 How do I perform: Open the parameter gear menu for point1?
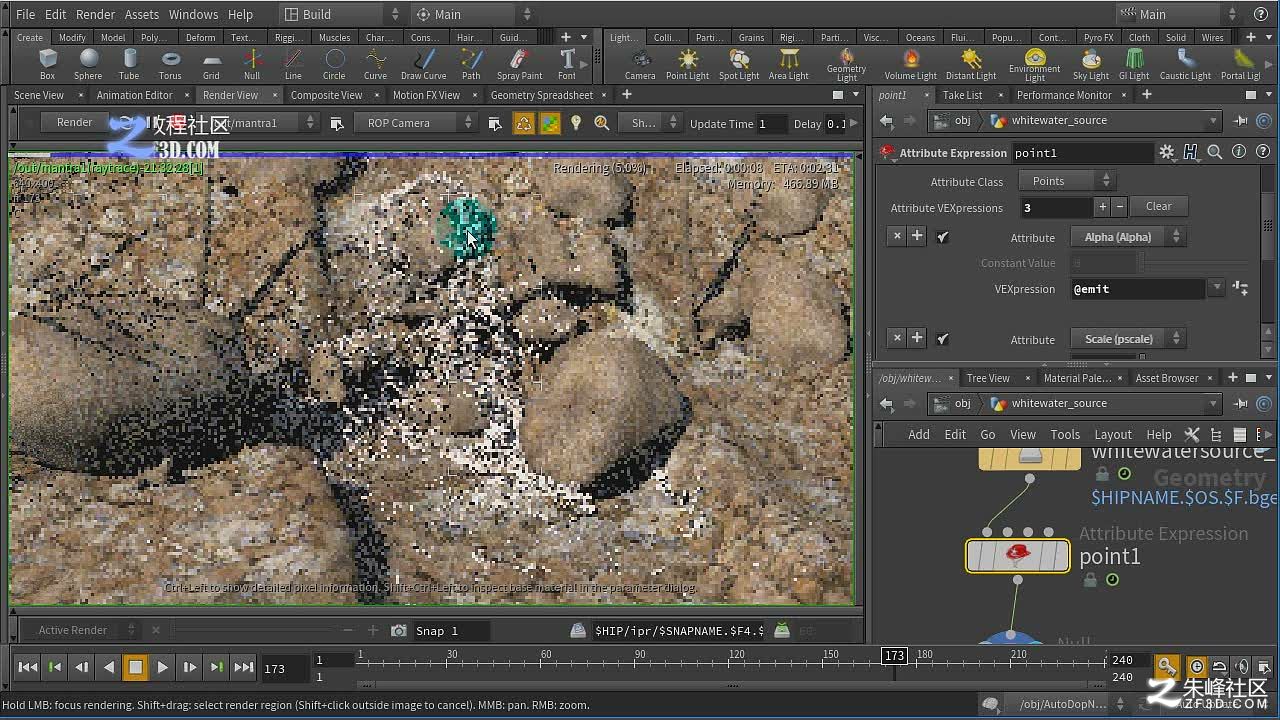(1166, 152)
